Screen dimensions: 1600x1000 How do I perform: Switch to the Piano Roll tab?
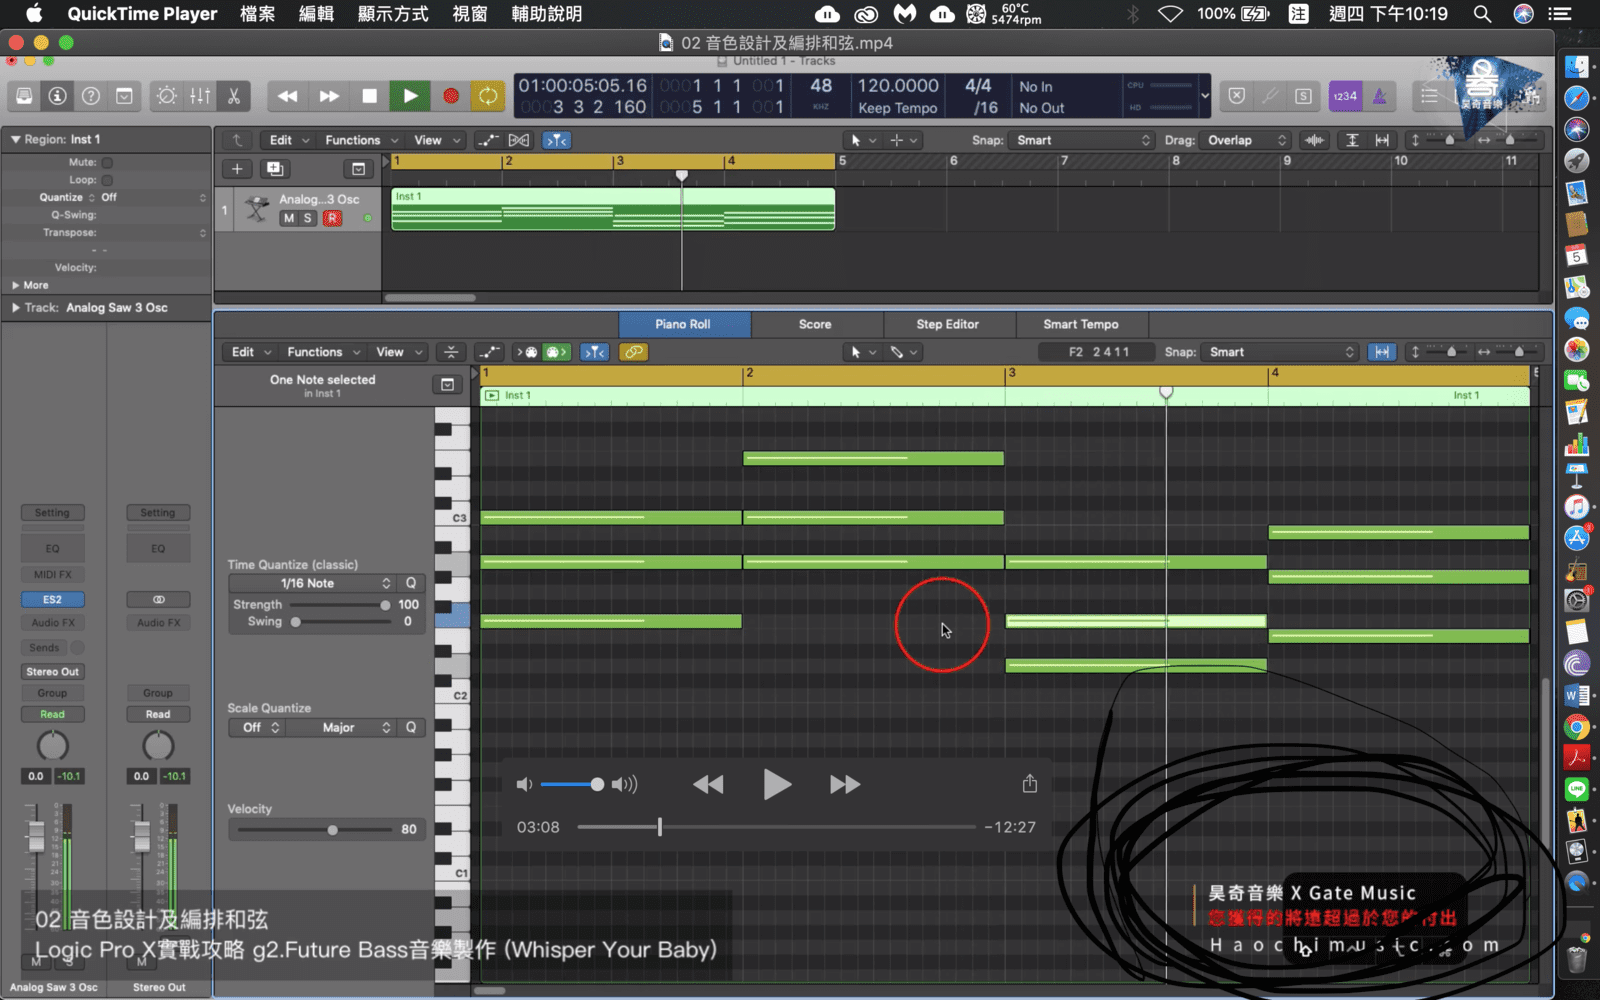tap(684, 324)
